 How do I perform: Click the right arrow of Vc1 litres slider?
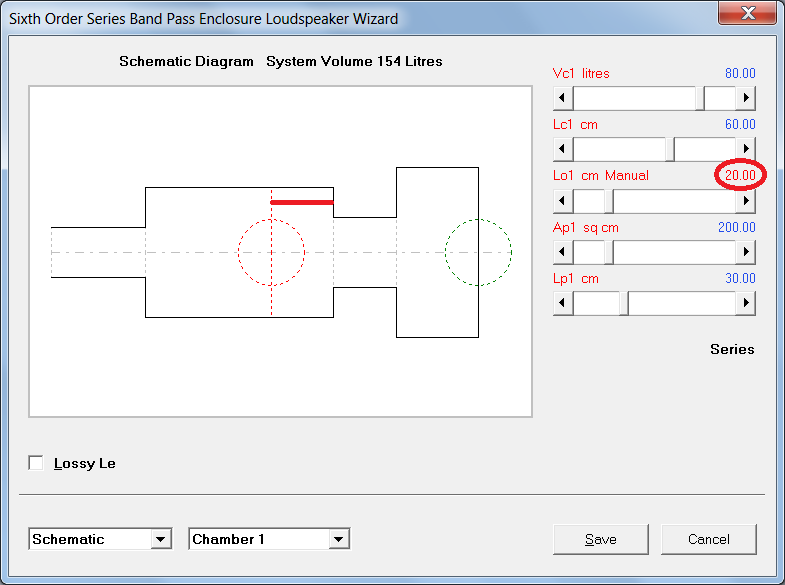tap(745, 98)
